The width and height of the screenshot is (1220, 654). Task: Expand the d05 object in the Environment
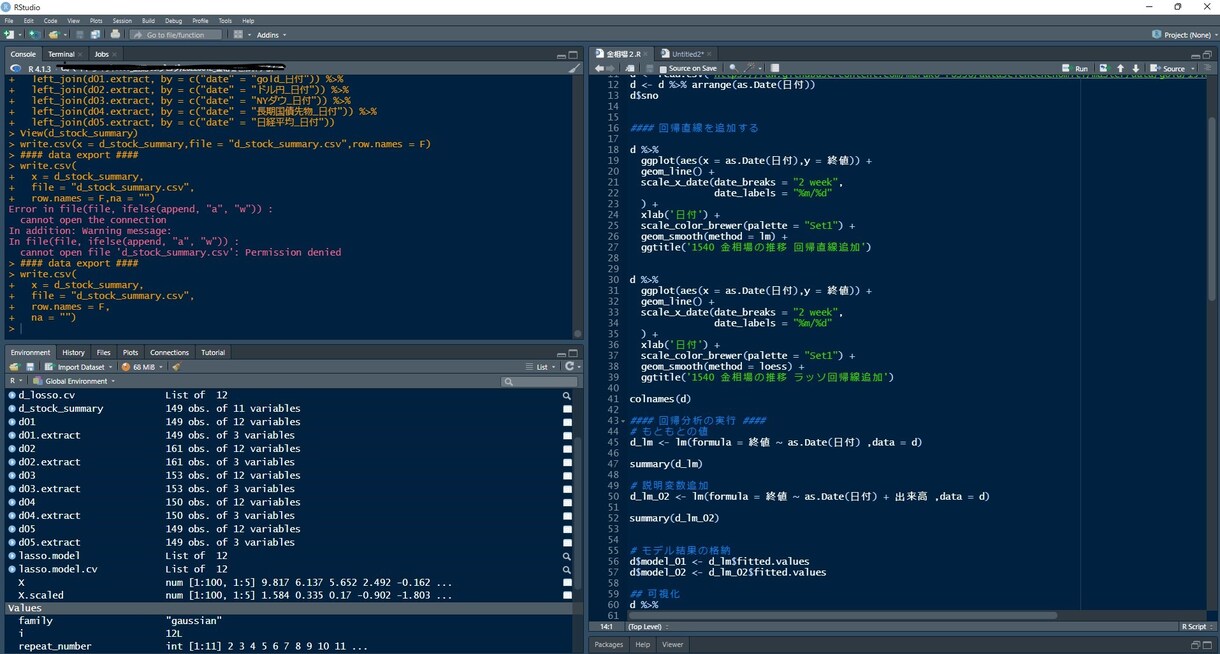(12, 529)
